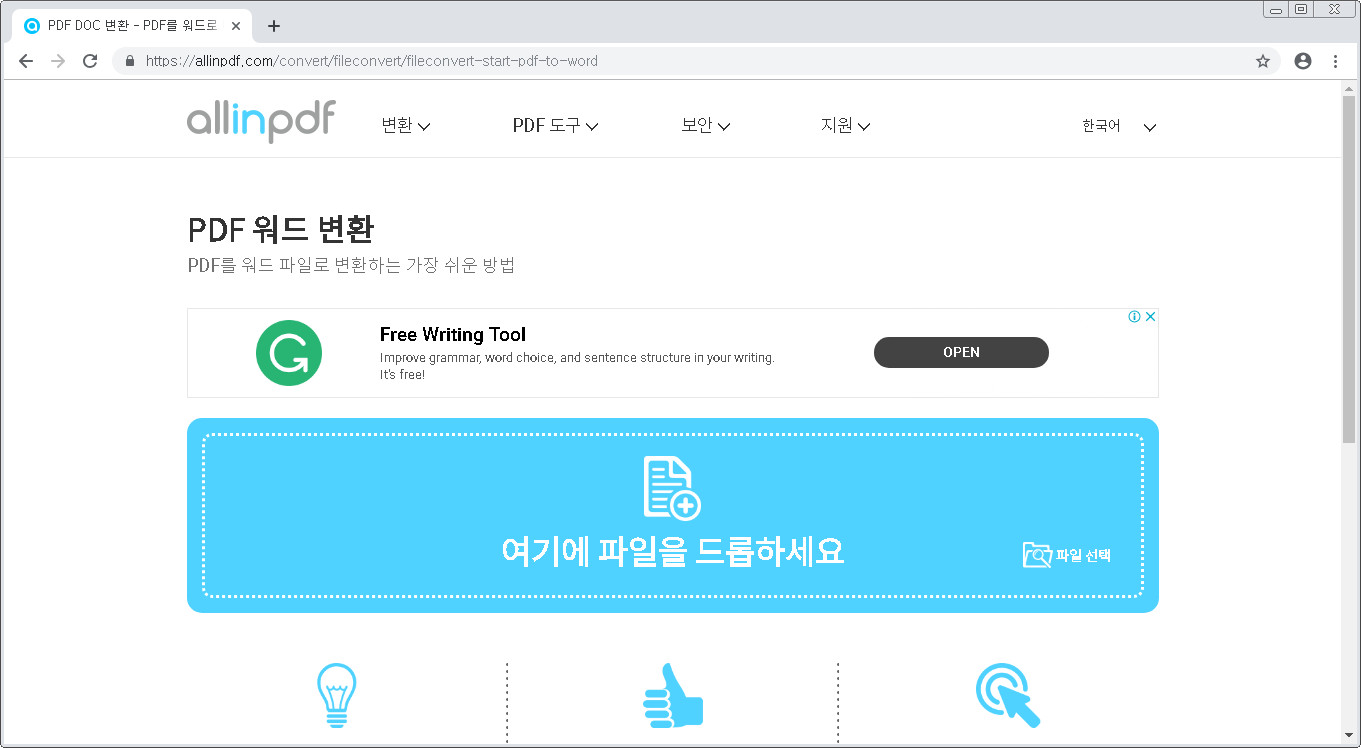Click the add-document upload icon

pyautogui.click(x=671, y=488)
